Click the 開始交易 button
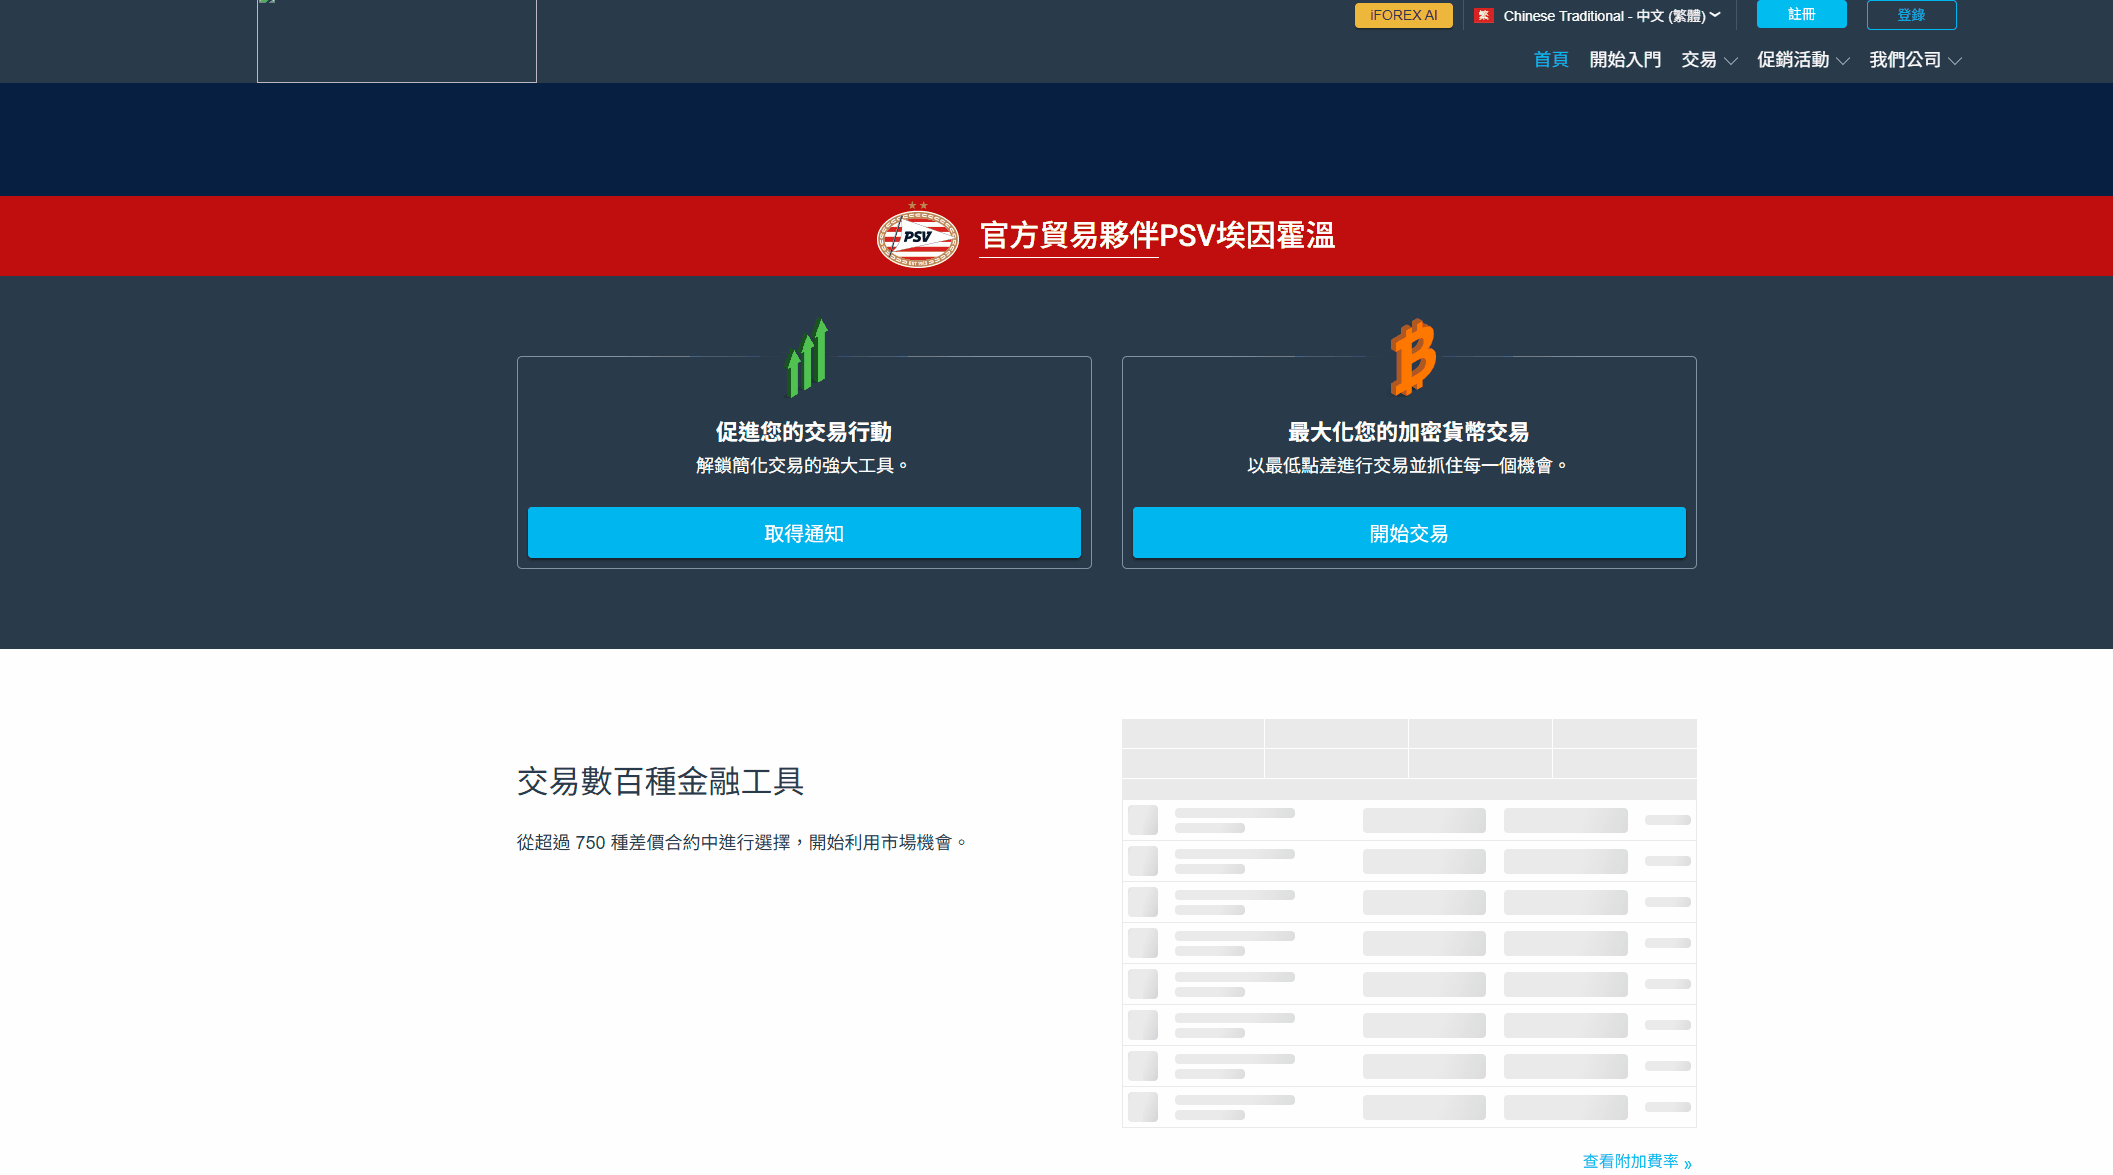2113x1175 pixels. click(x=1408, y=533)
